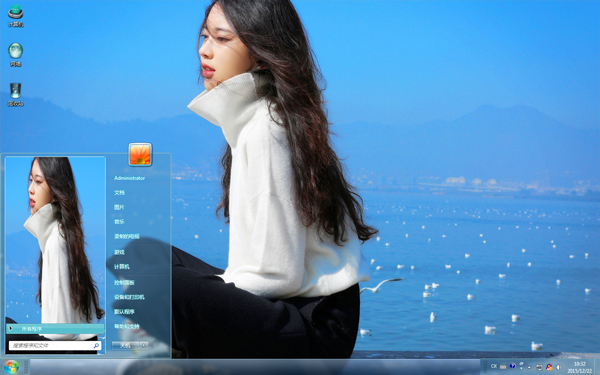This screenshot has height=375, width=600.
Task: Open Recorded TV (录制的电视) in Start menu
Action: 126,236
